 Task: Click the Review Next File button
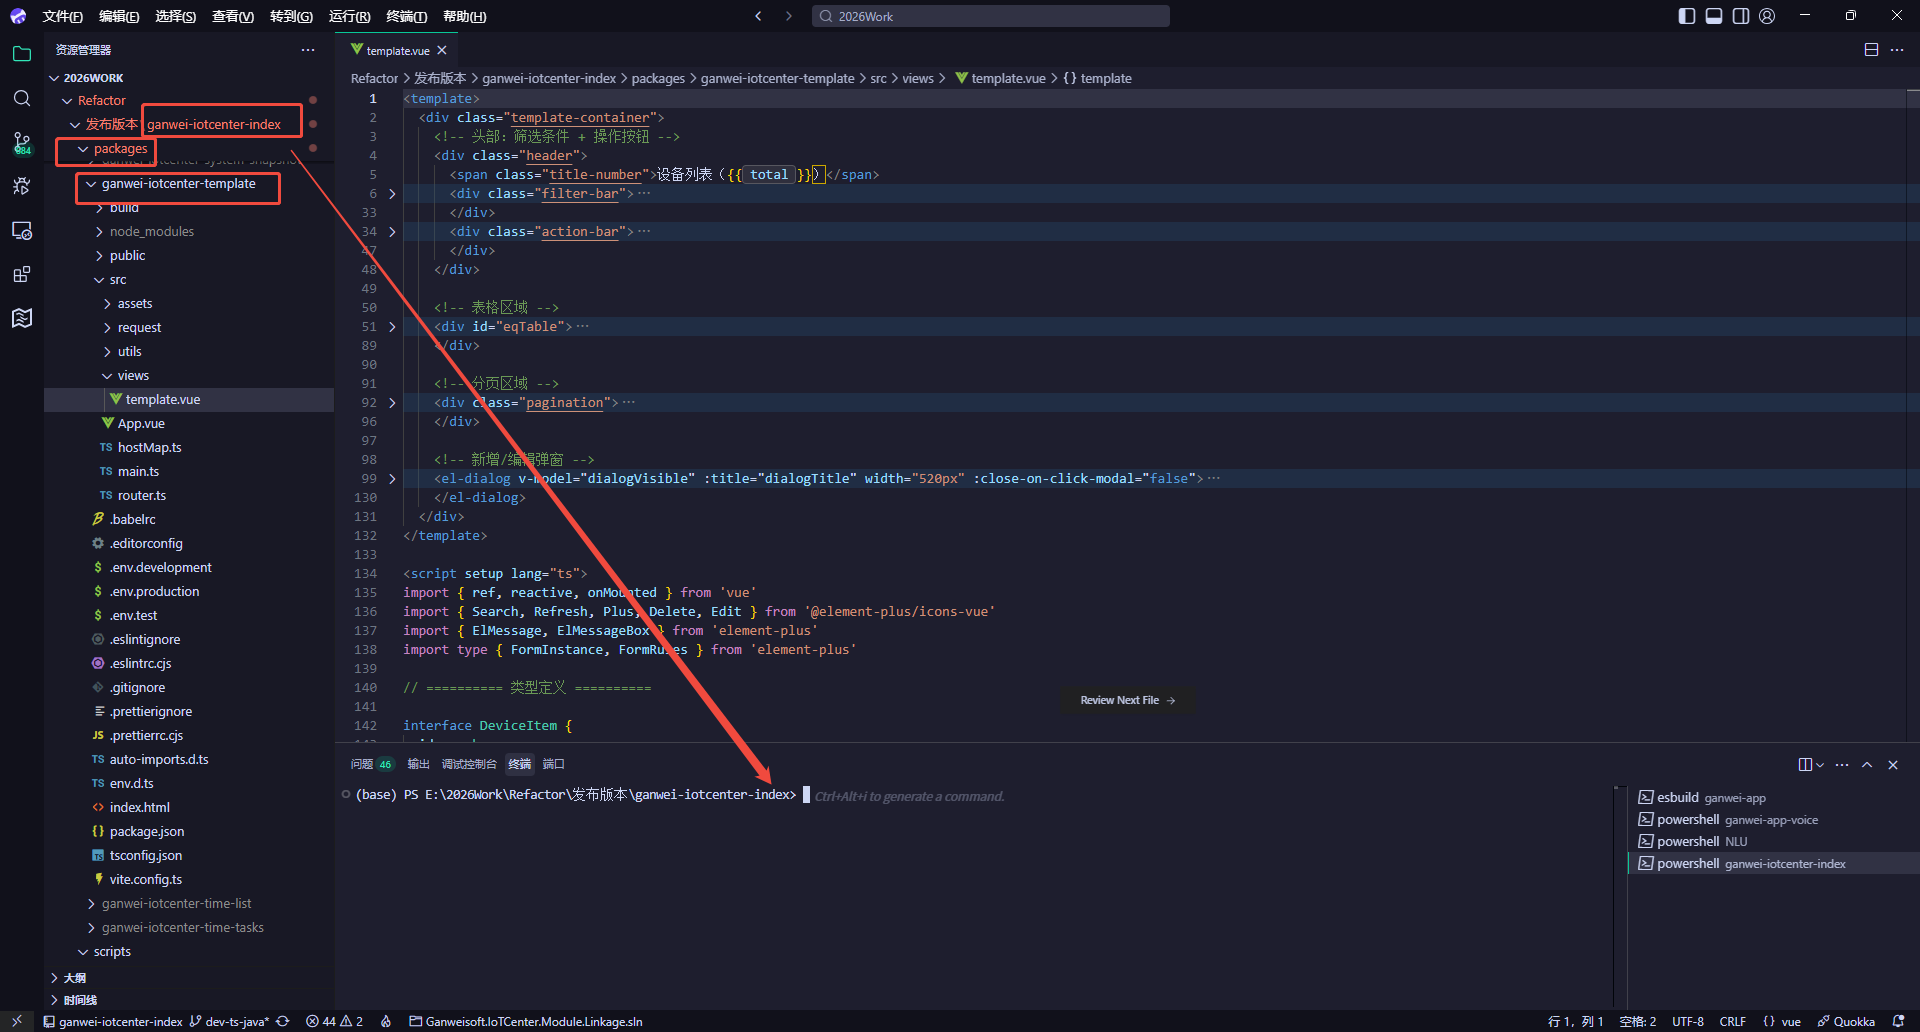[x=1128, y=700]
